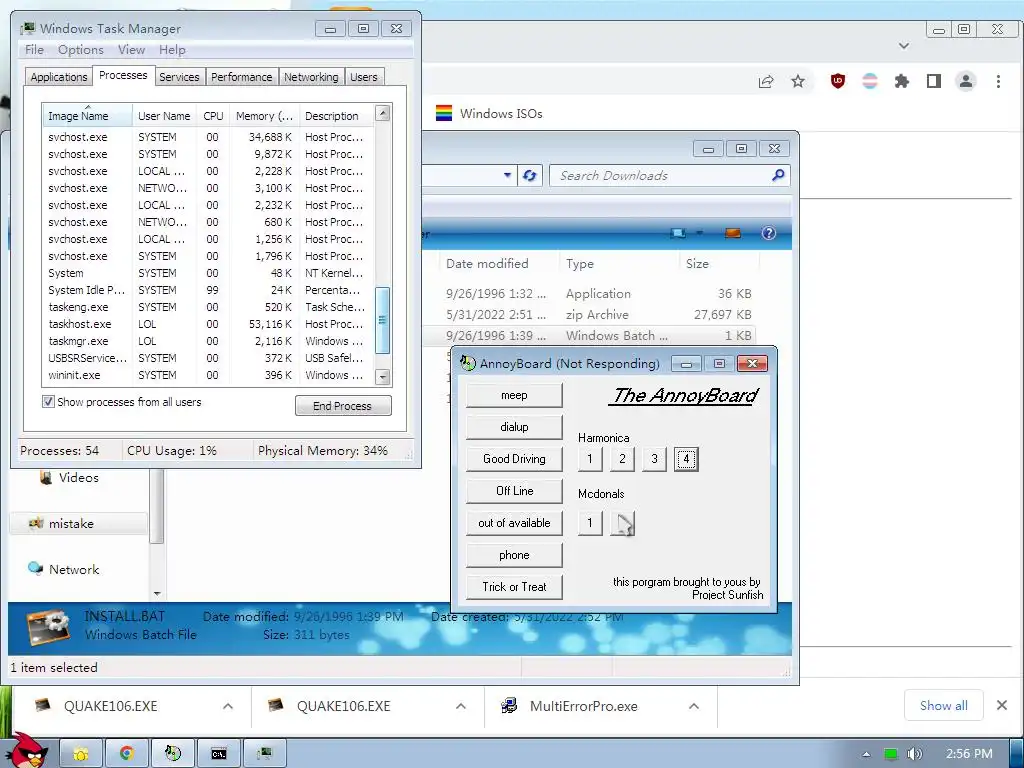Switch to Task Manager taskbar icon
Viewport: 1024px width, 768px height.
coord(264,754)
